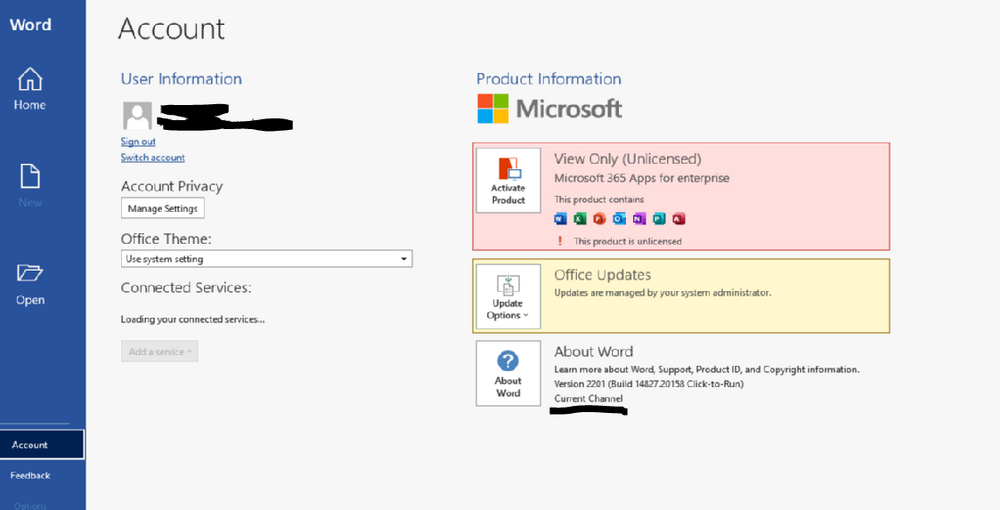Click 'Microsoft 365 Apps for enterprise' text
The height and width of the screenshot is (510, 1000).
[x=642, y=178]
